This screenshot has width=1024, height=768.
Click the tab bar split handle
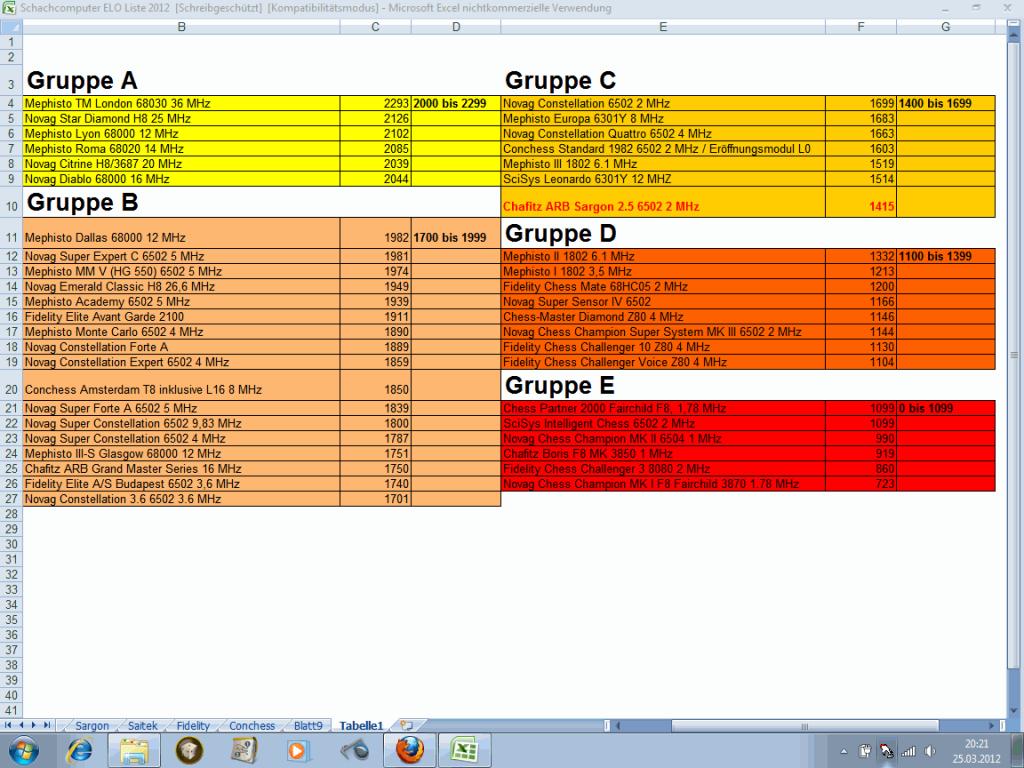(x=607, y=726)
